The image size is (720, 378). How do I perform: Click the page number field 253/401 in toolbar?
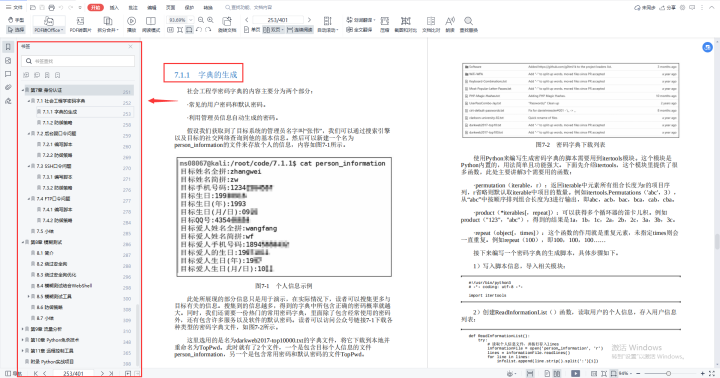(x=278, y=20)
